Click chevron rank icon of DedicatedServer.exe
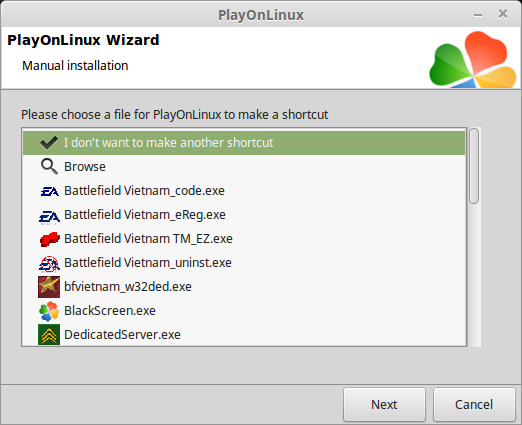The height and width of the screenshot is (425, 522). [49, 334]
